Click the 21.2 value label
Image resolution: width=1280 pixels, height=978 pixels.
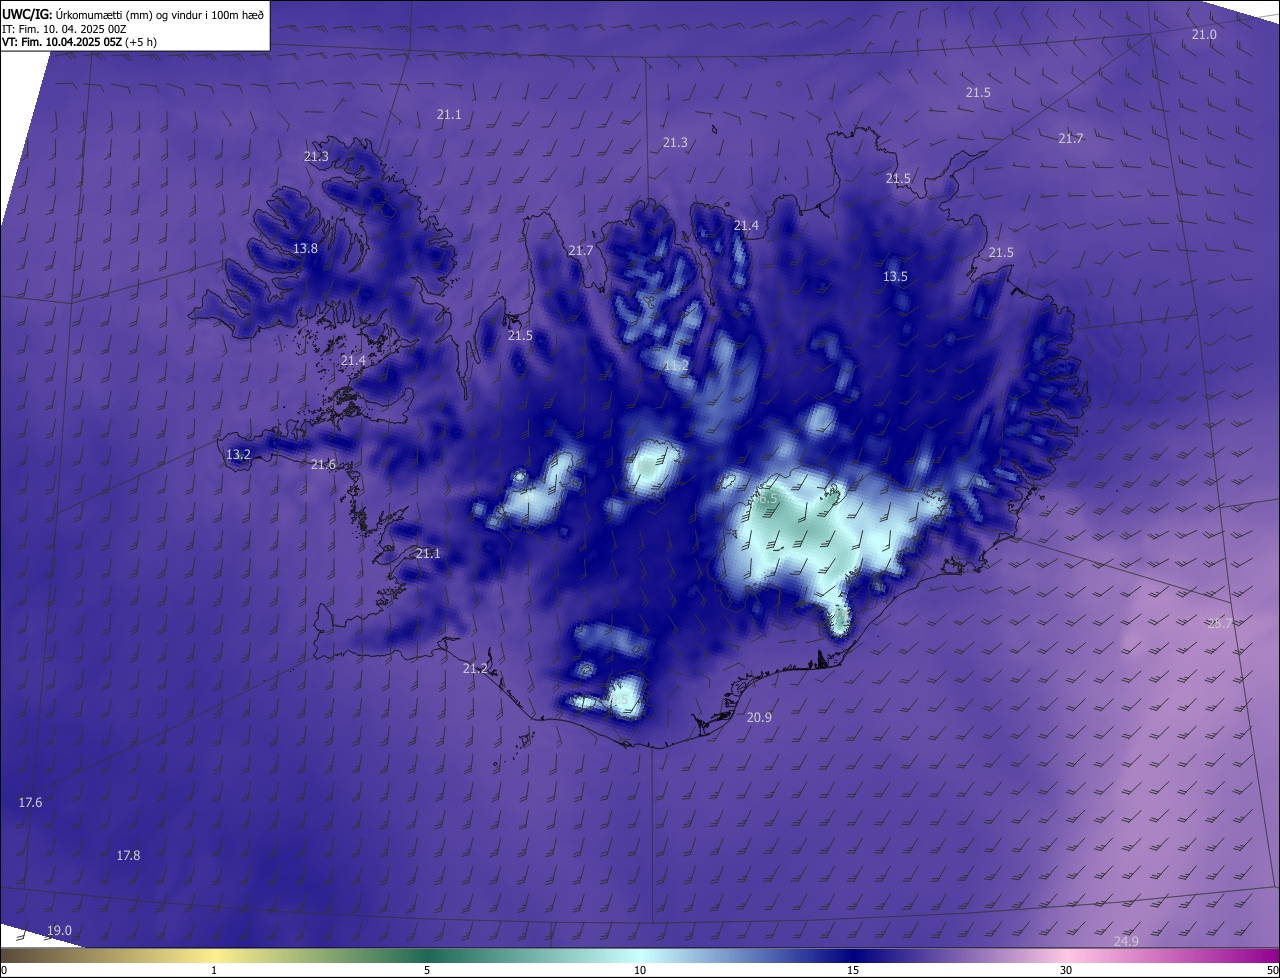point(475,669)
